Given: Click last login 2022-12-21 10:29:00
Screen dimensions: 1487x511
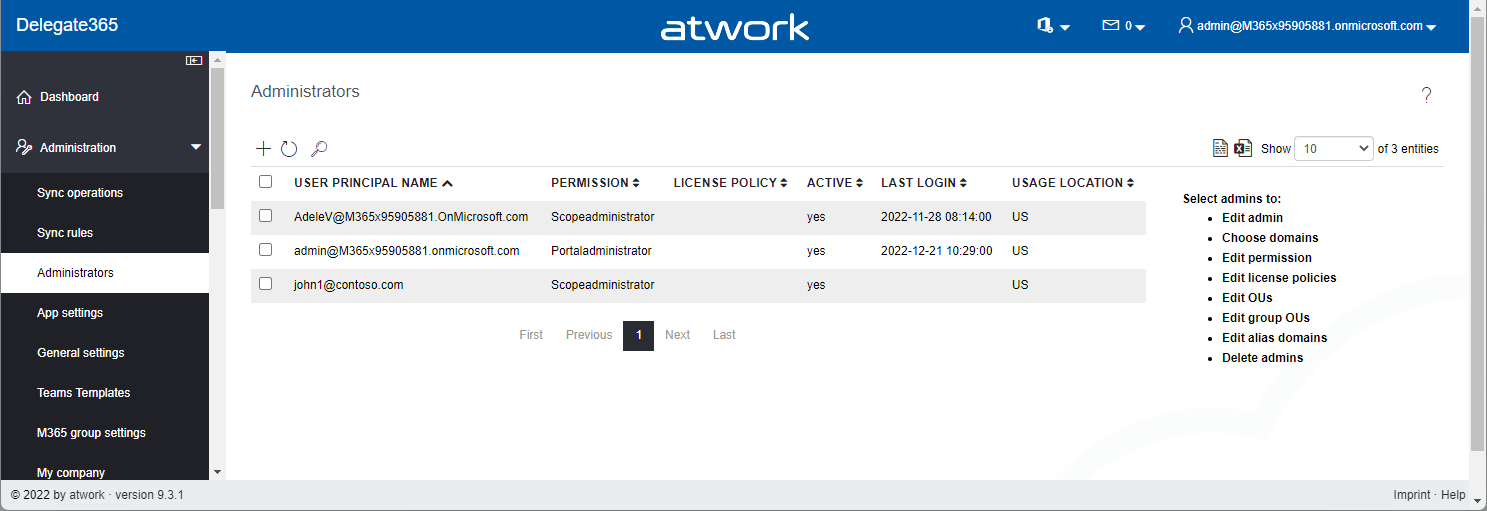Looking at the screenshot, I should (x=937, y=251).
